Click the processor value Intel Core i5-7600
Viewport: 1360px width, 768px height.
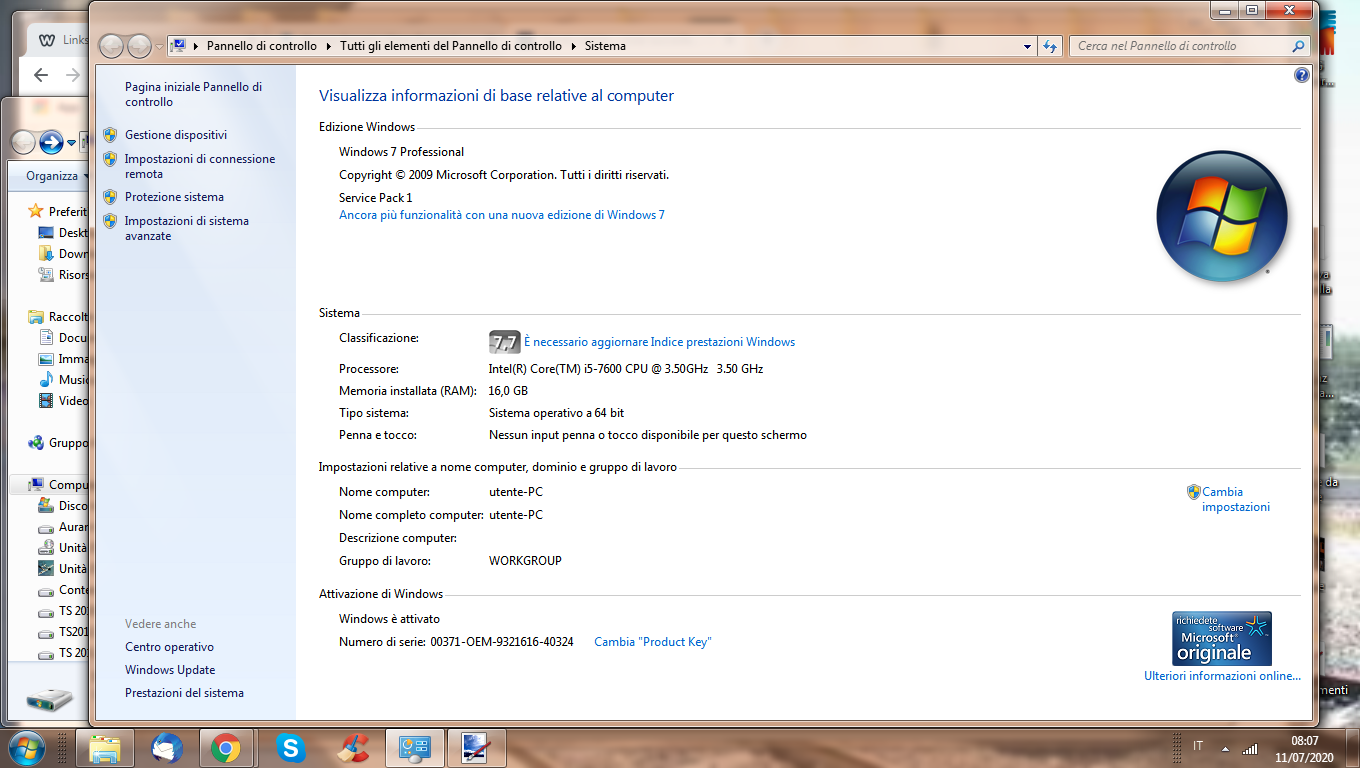pos(625,369)
